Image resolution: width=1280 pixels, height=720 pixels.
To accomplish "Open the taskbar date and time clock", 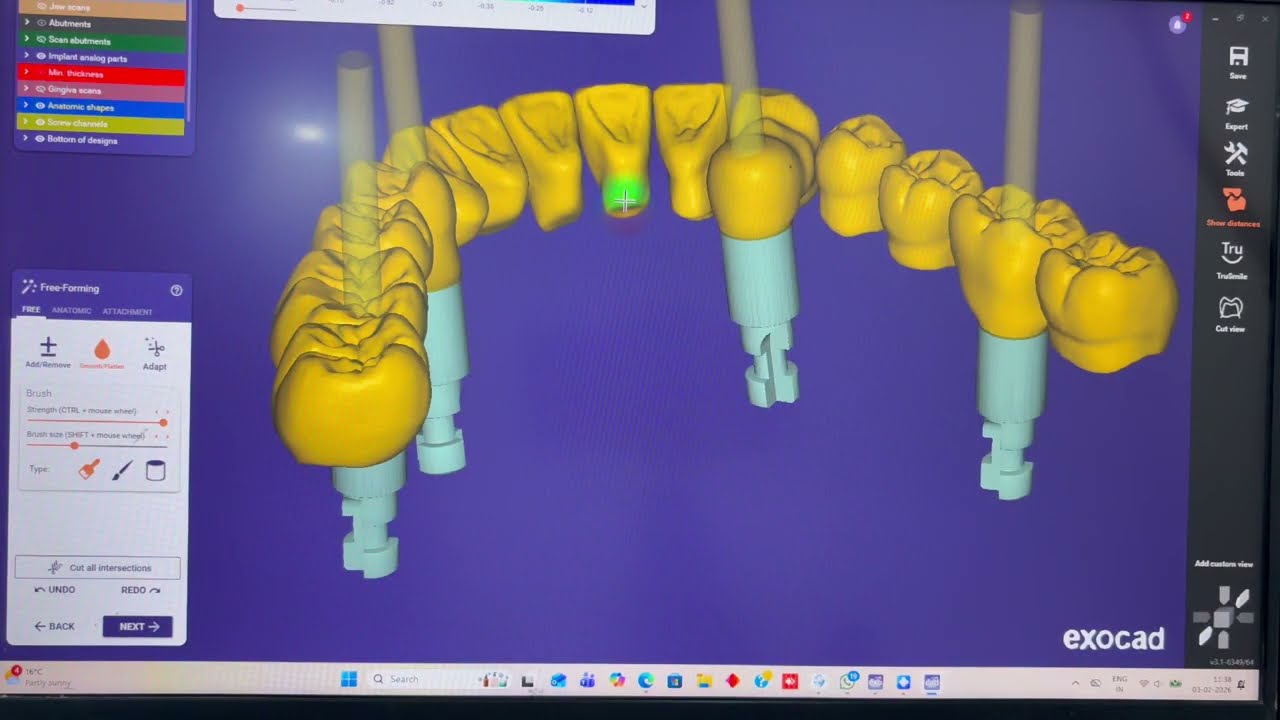I will (x=1212, y=684).
